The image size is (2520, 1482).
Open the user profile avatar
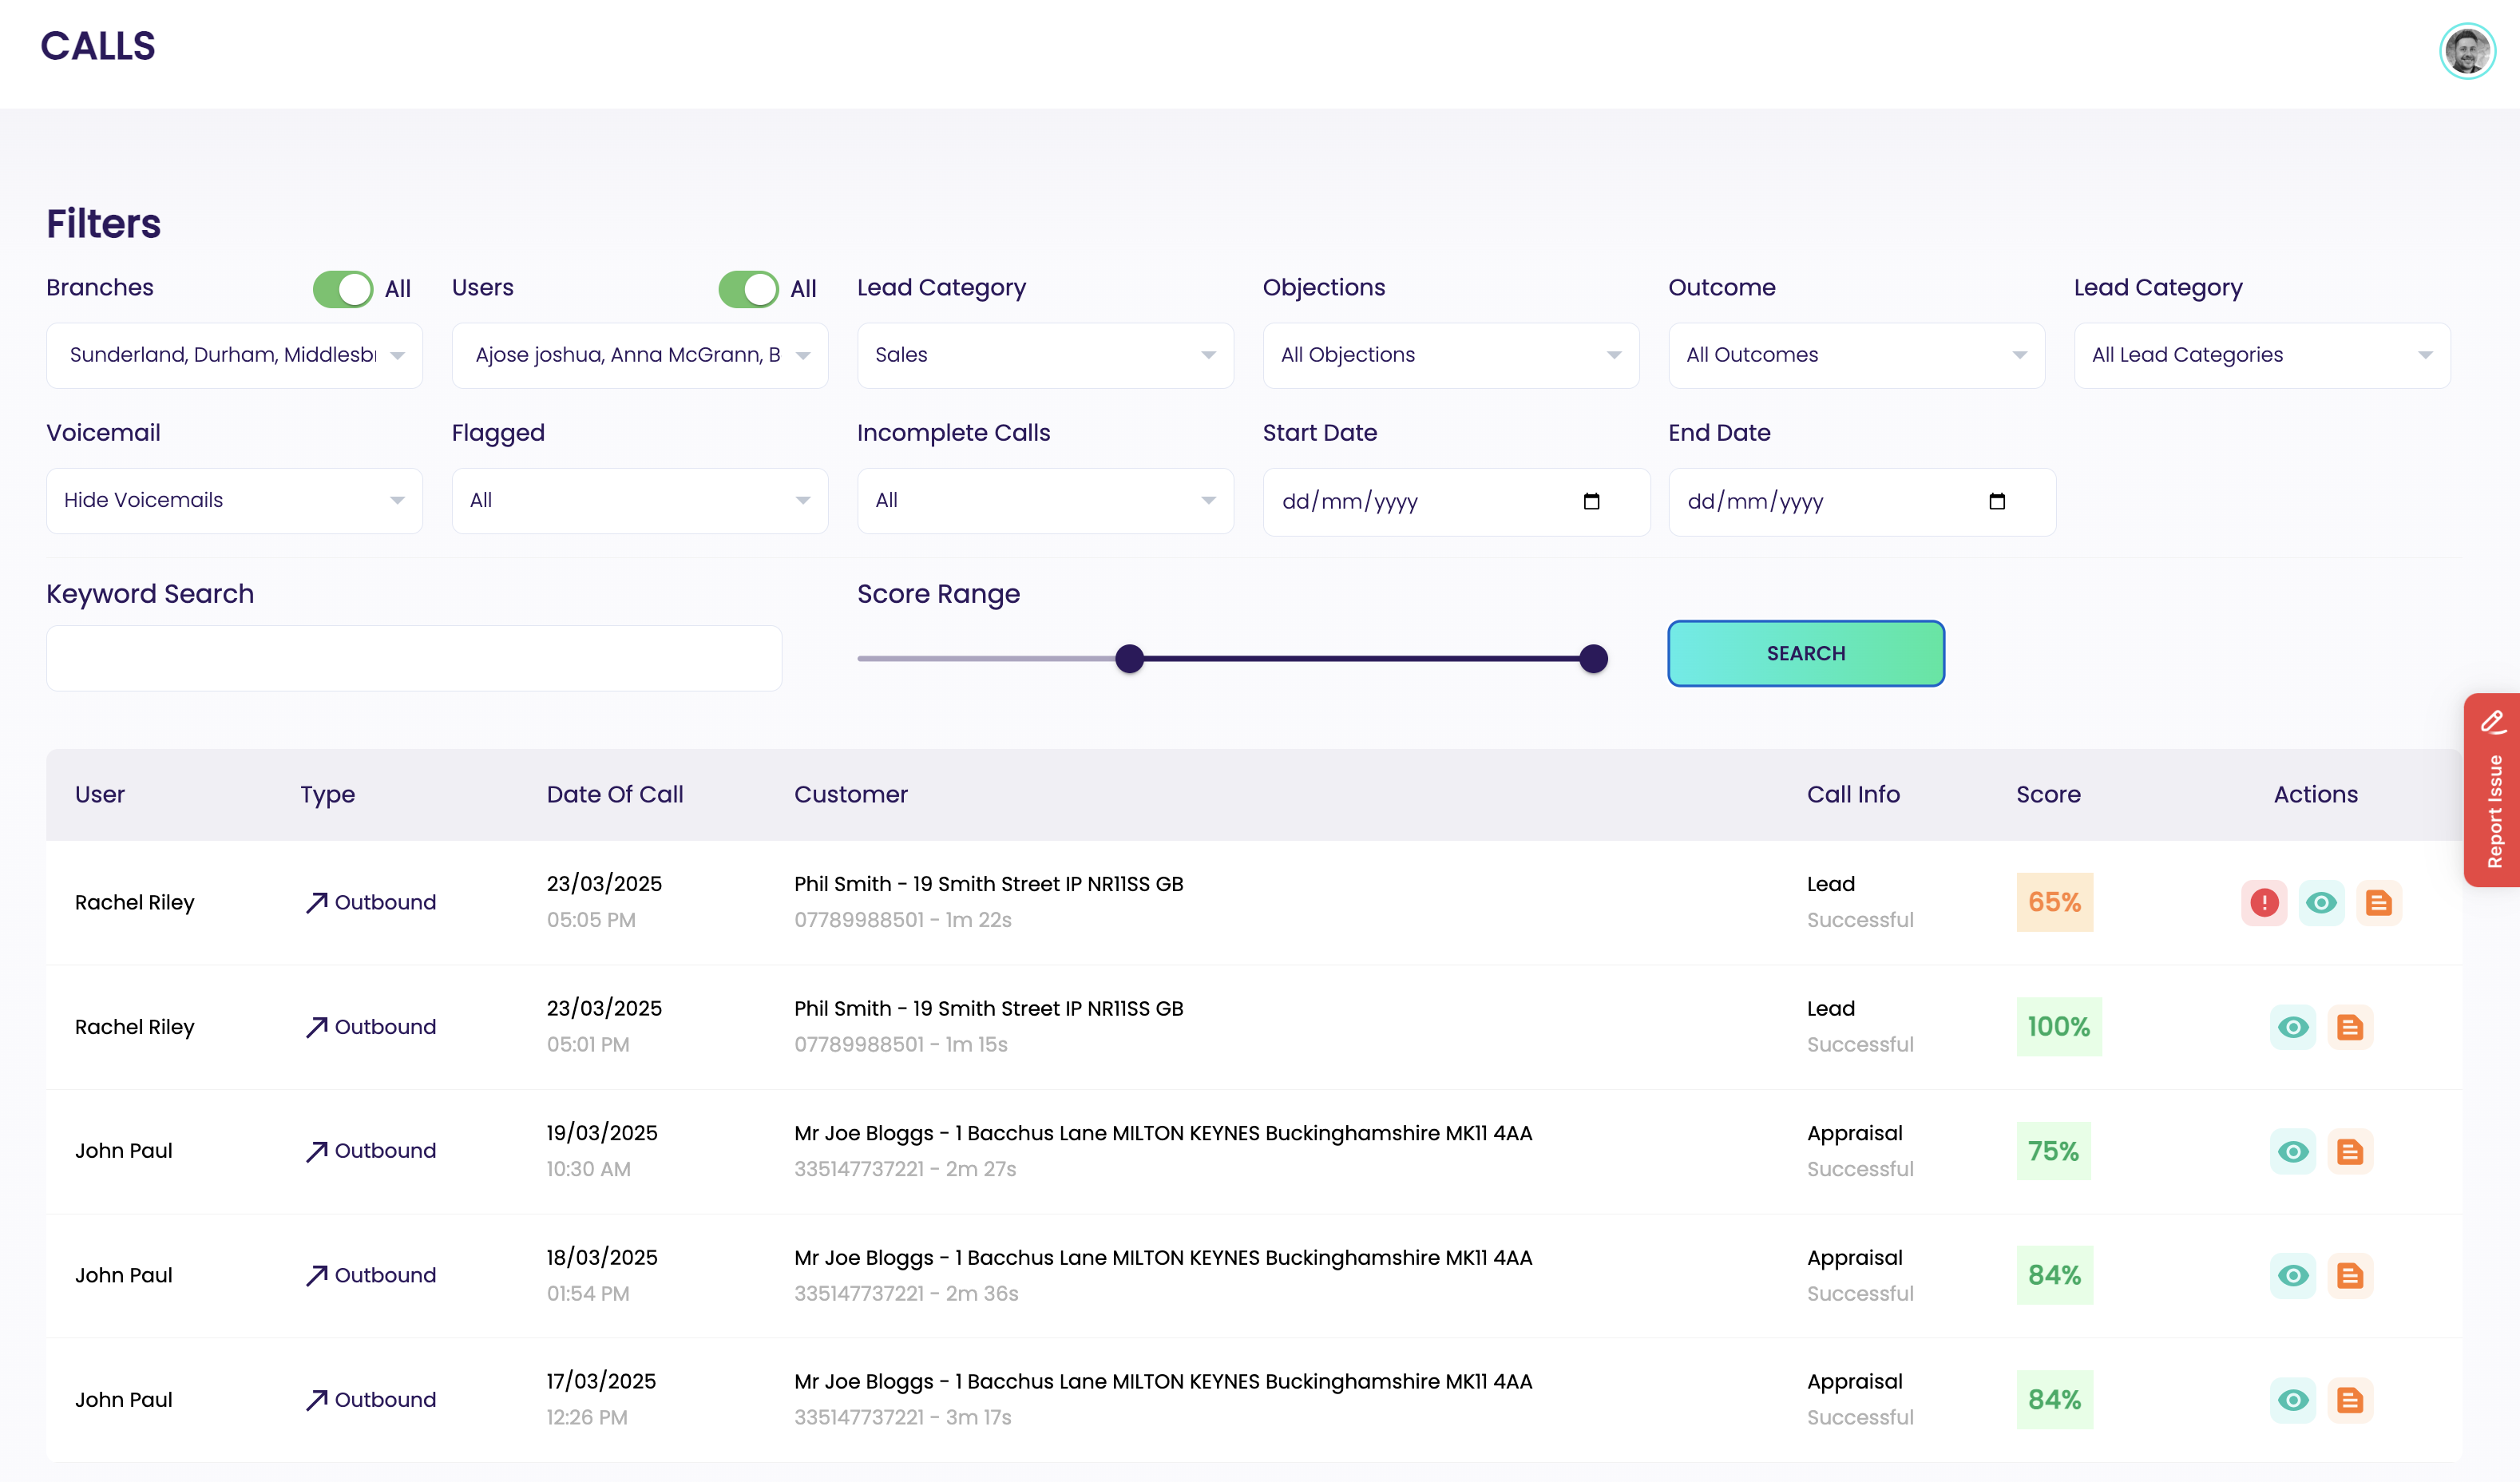(2467, 50)
